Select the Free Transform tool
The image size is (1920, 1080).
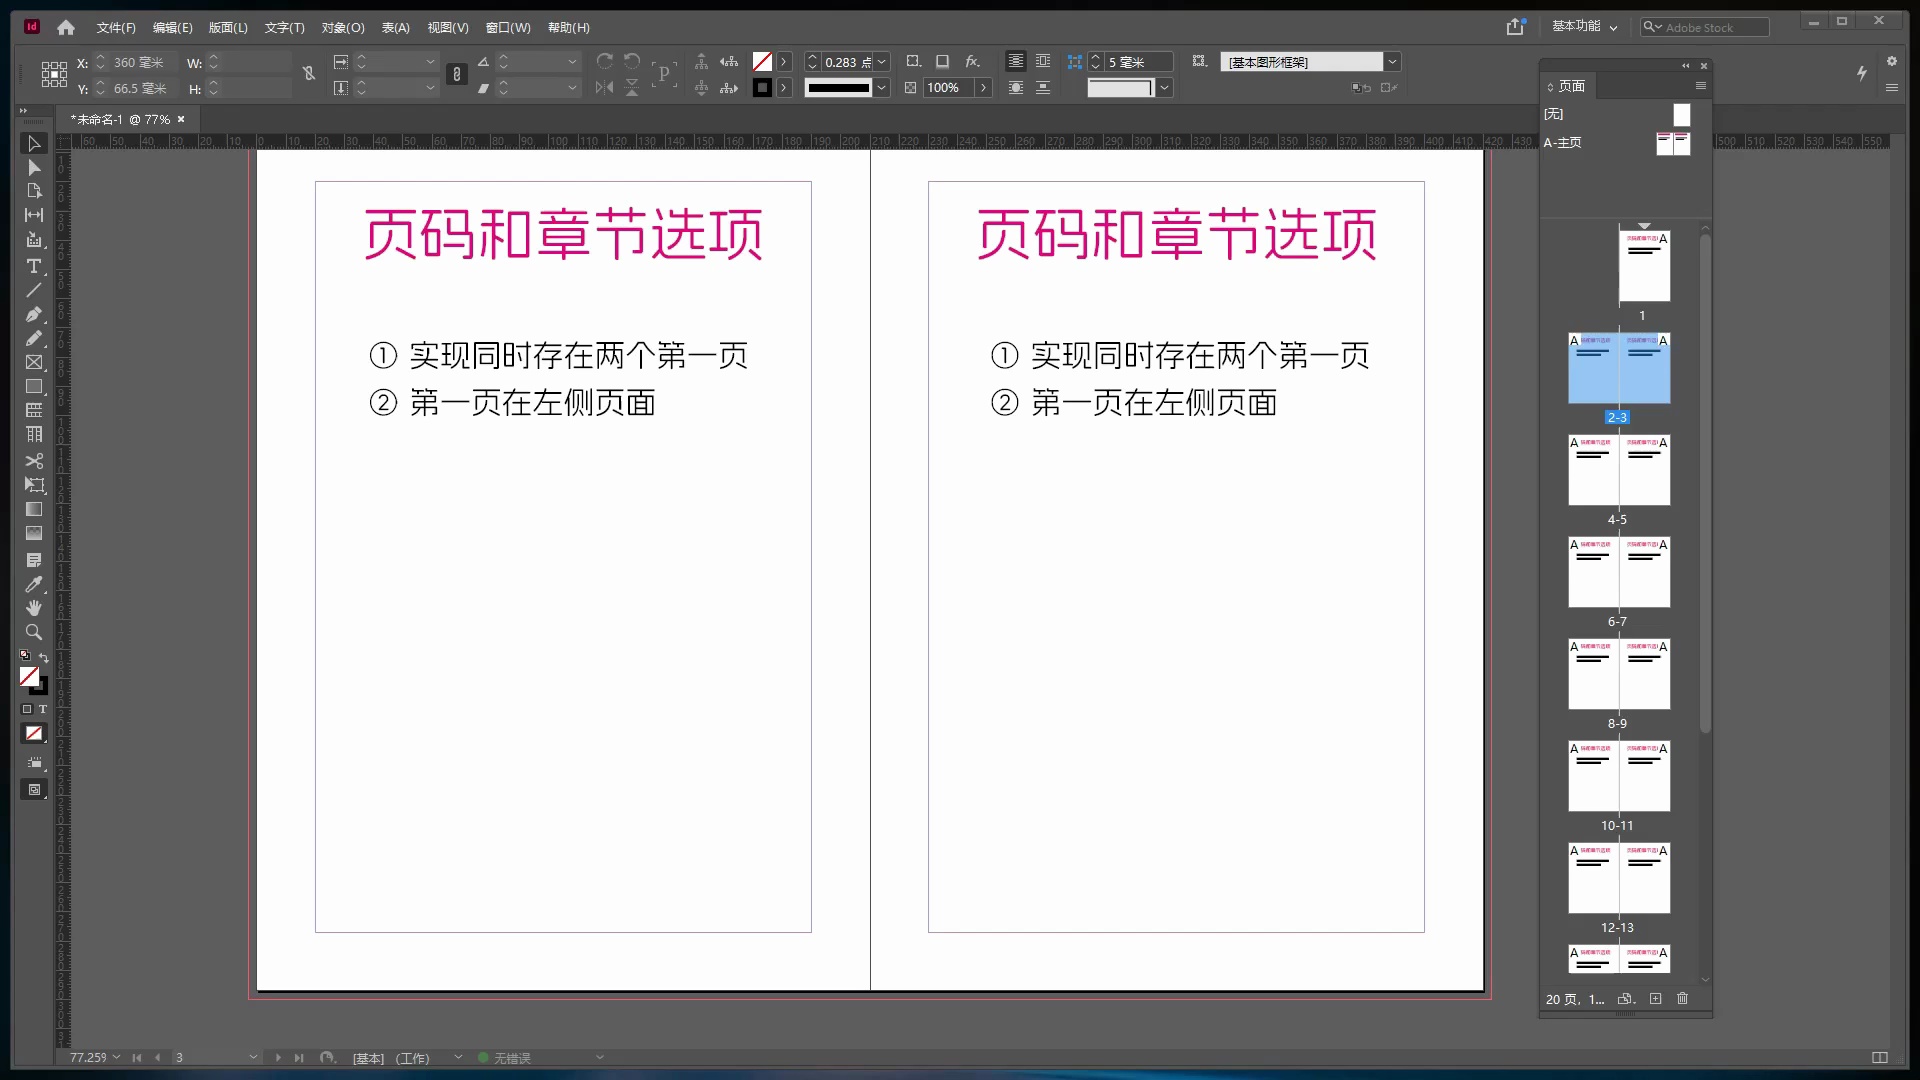pyautogui.click(x=34, y=485)
